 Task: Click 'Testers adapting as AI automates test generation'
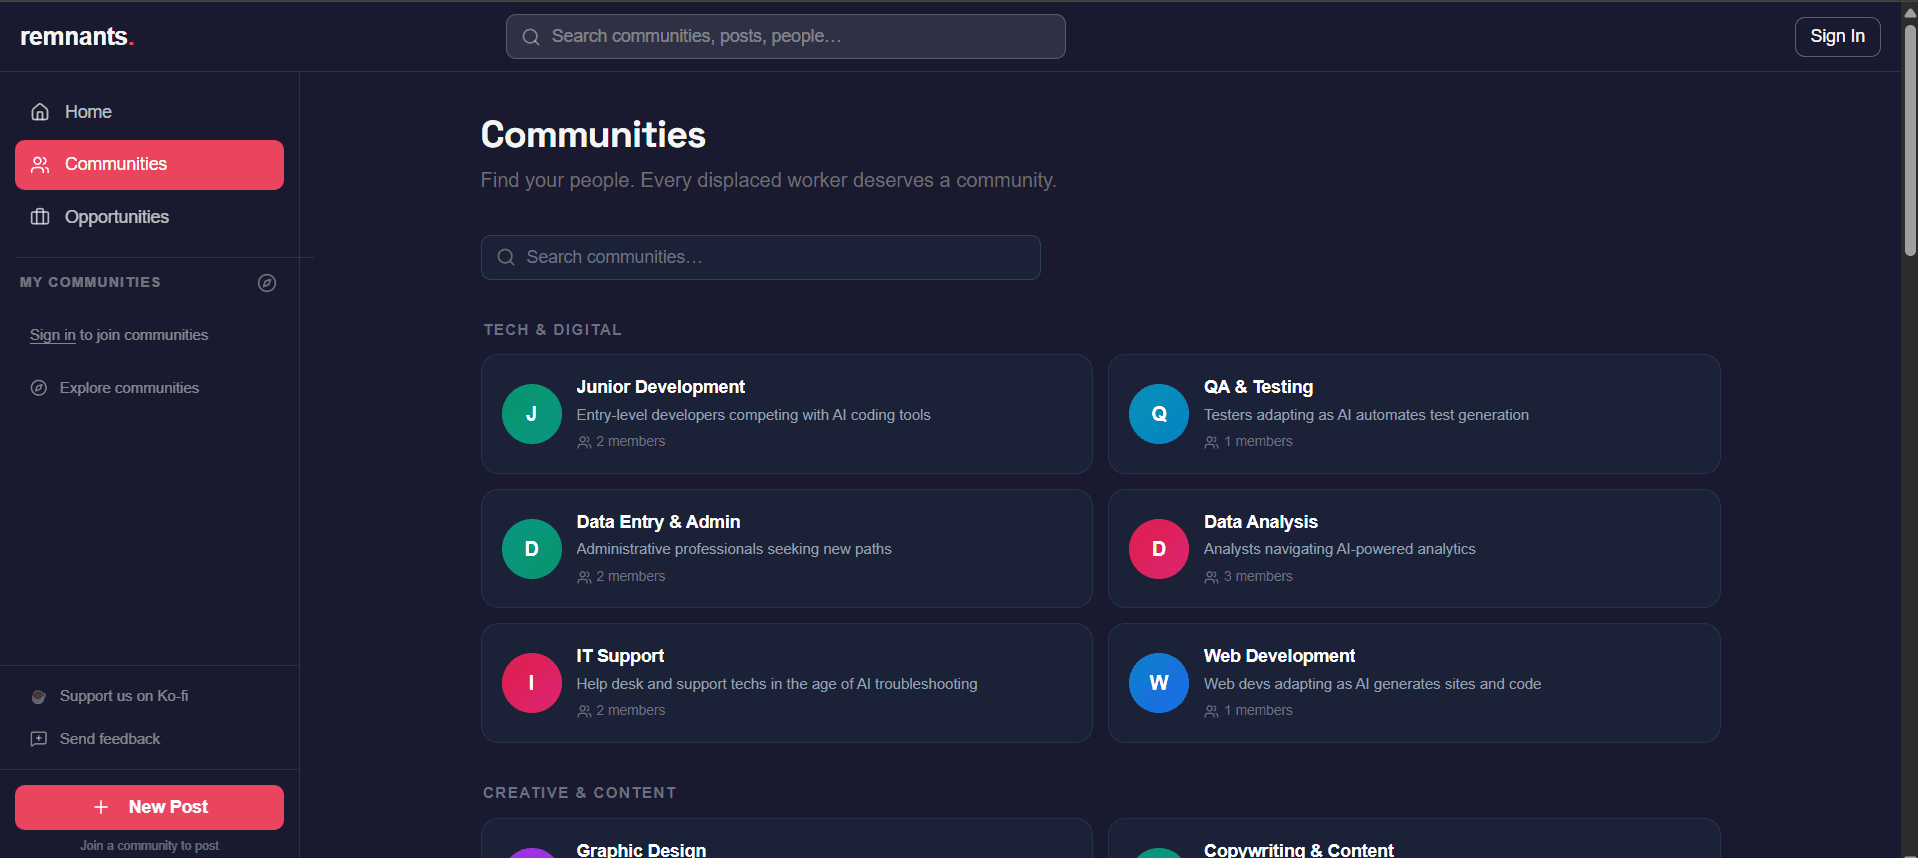click(1366, 415)
